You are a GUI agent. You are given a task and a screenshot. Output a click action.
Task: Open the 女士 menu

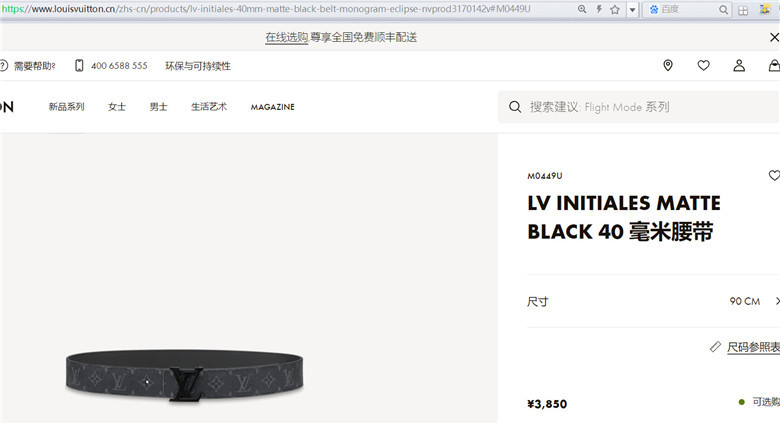117,106
